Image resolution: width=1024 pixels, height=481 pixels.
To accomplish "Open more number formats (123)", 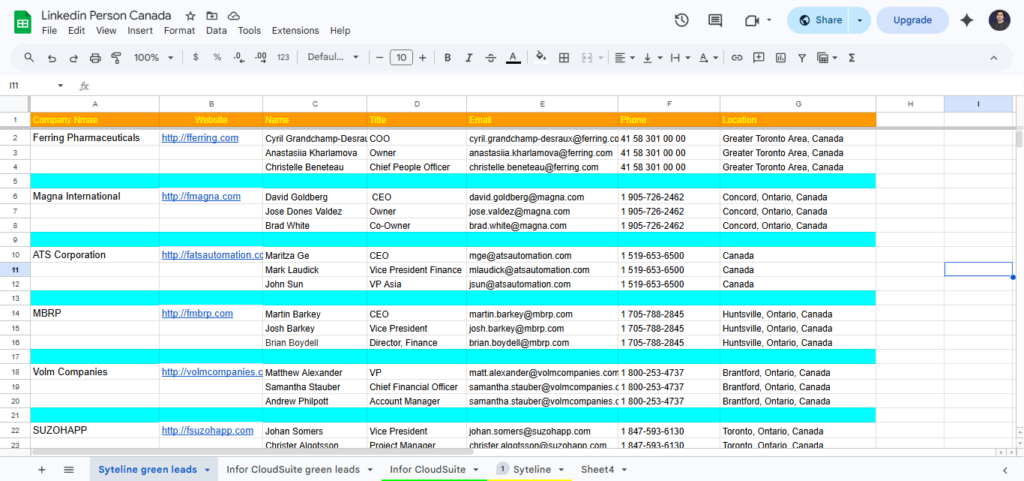I will coord(283,57).
